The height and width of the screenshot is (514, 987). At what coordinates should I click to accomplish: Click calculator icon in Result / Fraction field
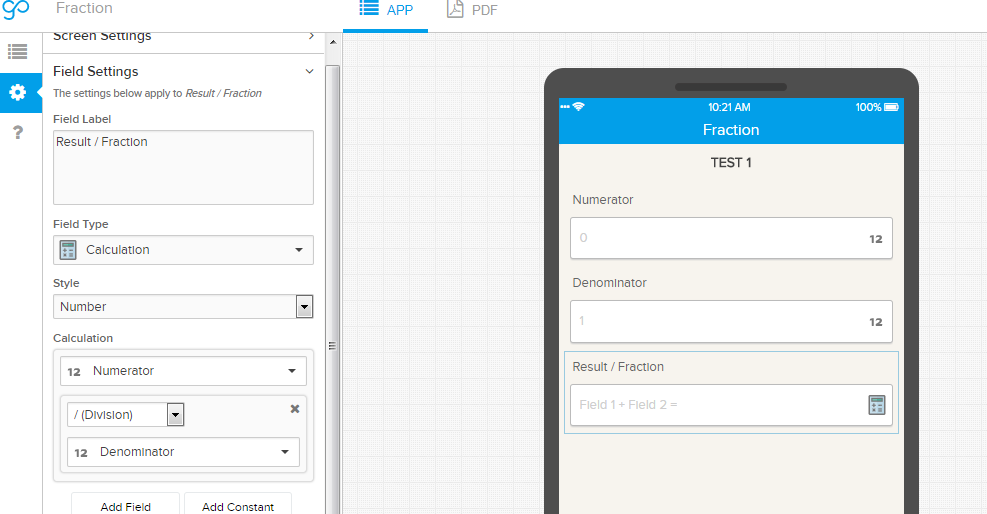click(877, 405)
